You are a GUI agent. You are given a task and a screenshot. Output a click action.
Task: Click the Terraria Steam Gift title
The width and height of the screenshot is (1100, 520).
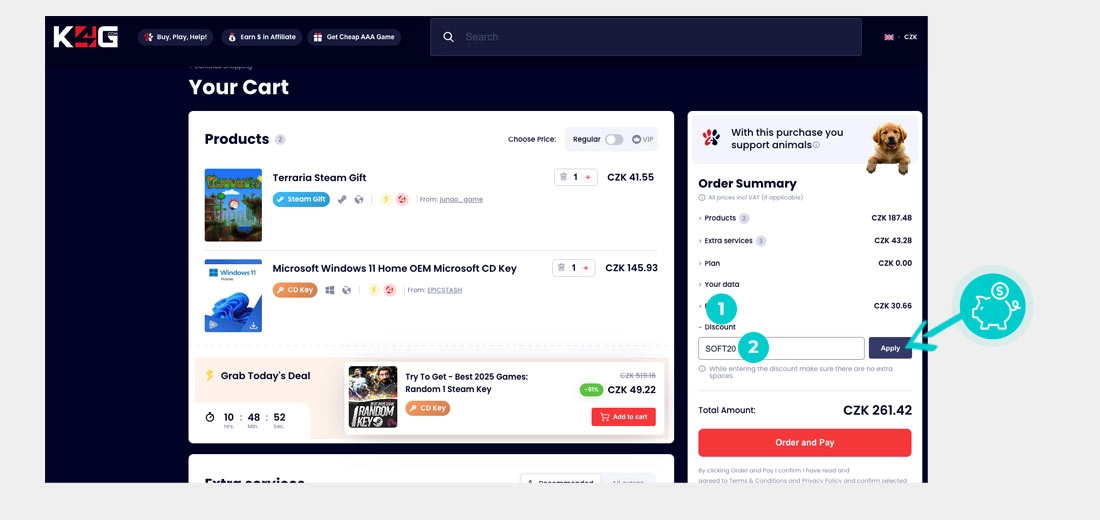319,178
